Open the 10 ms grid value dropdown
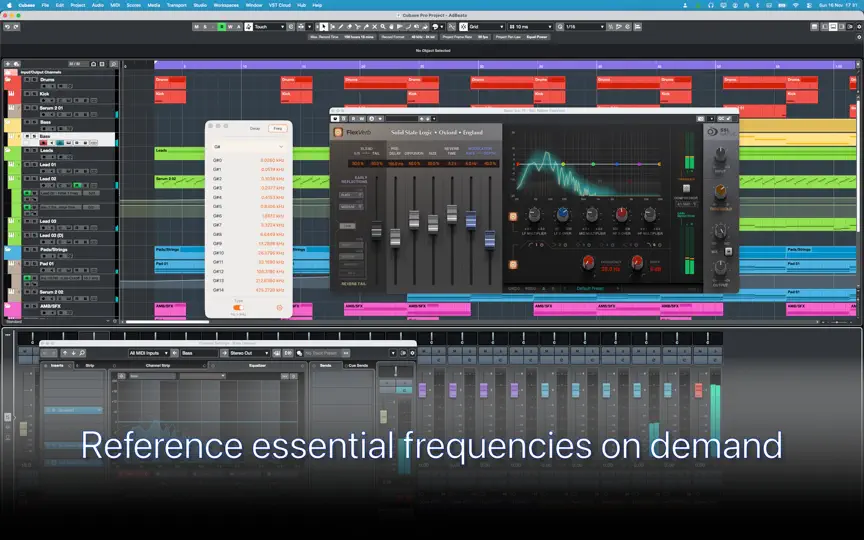 click(530, 26)
